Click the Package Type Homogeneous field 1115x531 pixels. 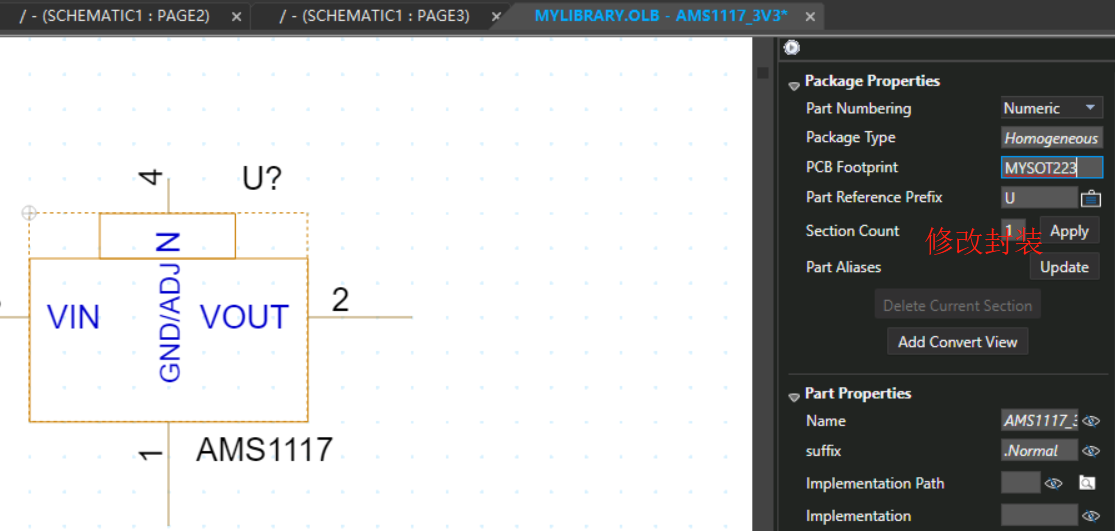pyautogui.click(x=1052, y=138)
